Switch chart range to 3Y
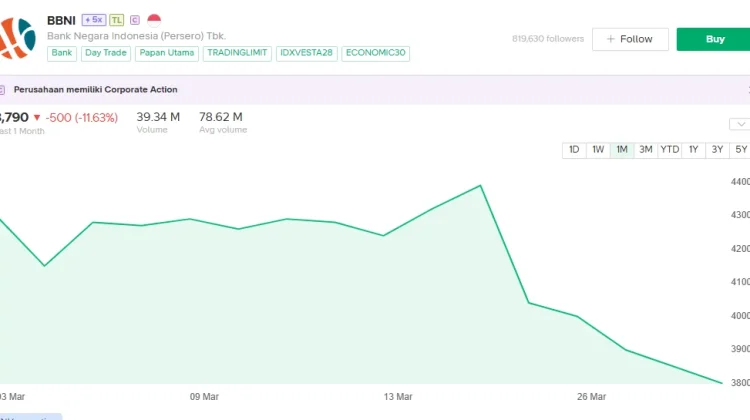750x420 pixels. 717,150
